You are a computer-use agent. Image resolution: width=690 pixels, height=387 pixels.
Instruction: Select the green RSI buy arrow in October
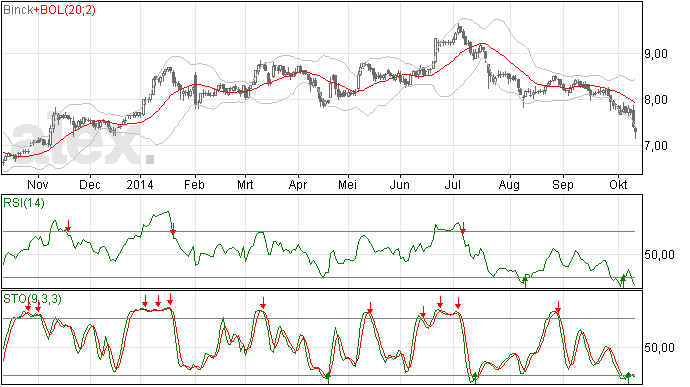point(623,281)
